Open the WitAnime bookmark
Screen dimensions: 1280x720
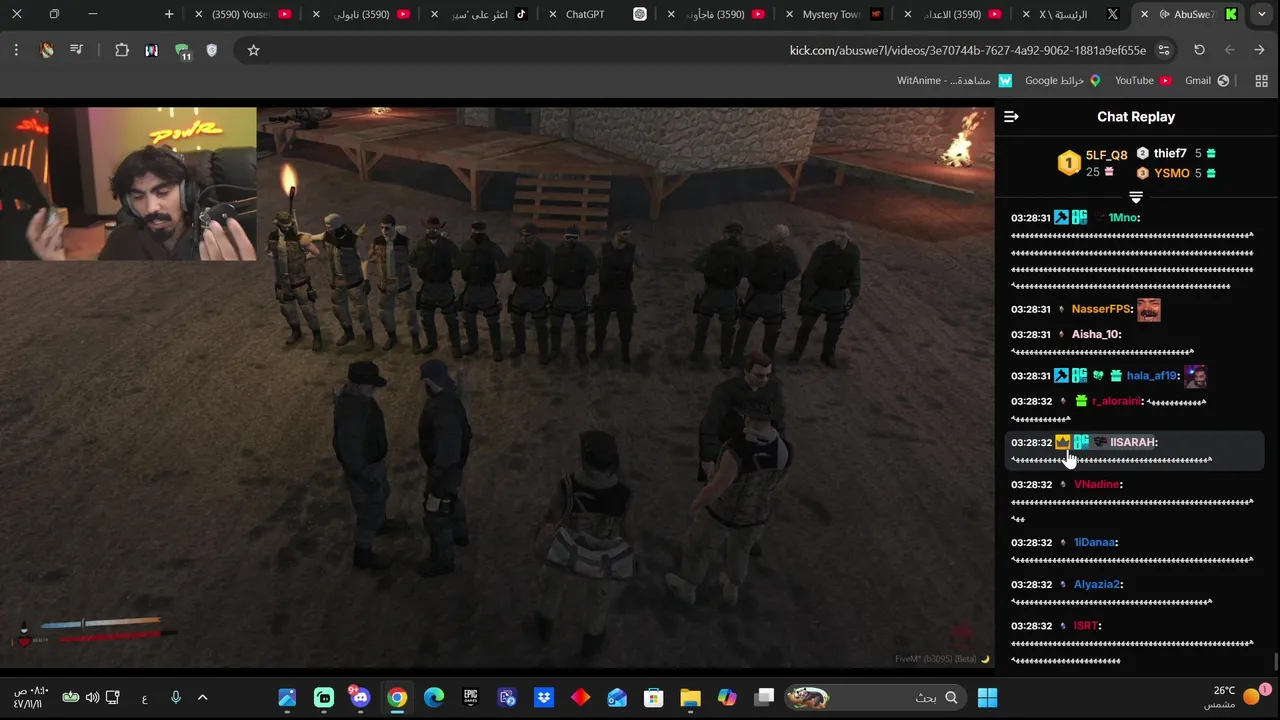(955, 81)
